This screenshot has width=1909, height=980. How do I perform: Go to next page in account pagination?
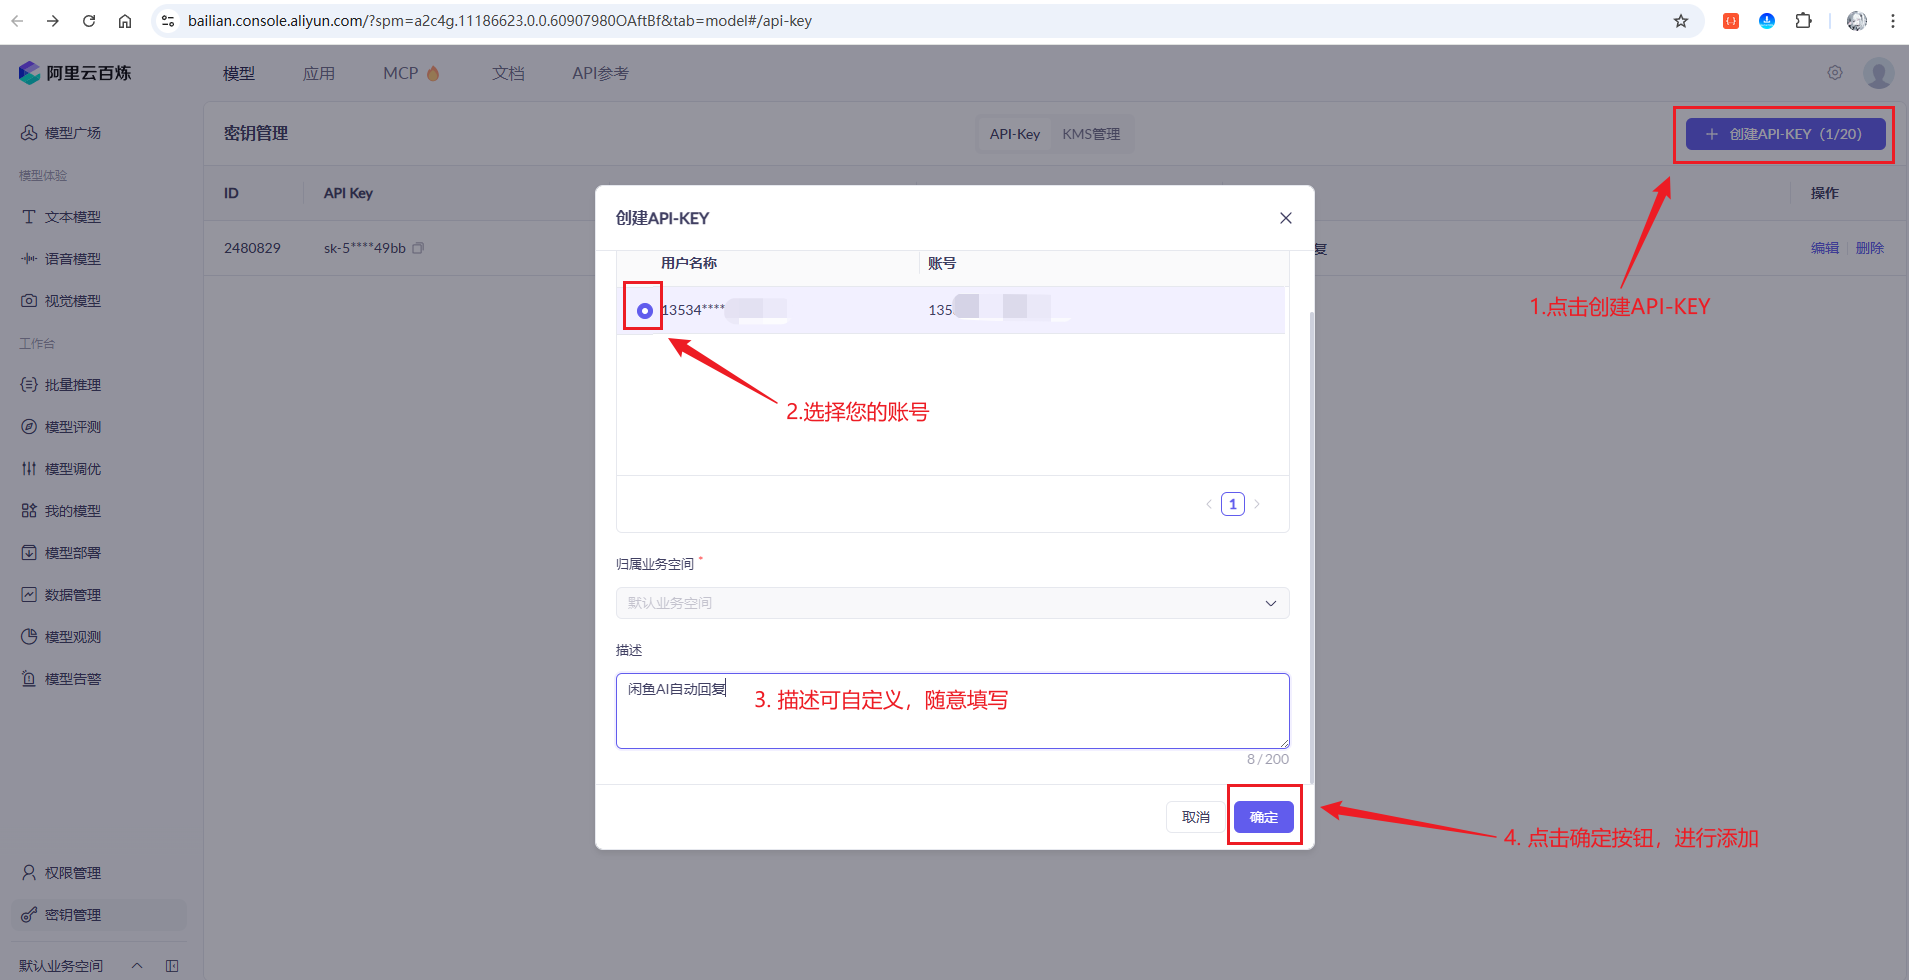click(x=1257, y=504)
